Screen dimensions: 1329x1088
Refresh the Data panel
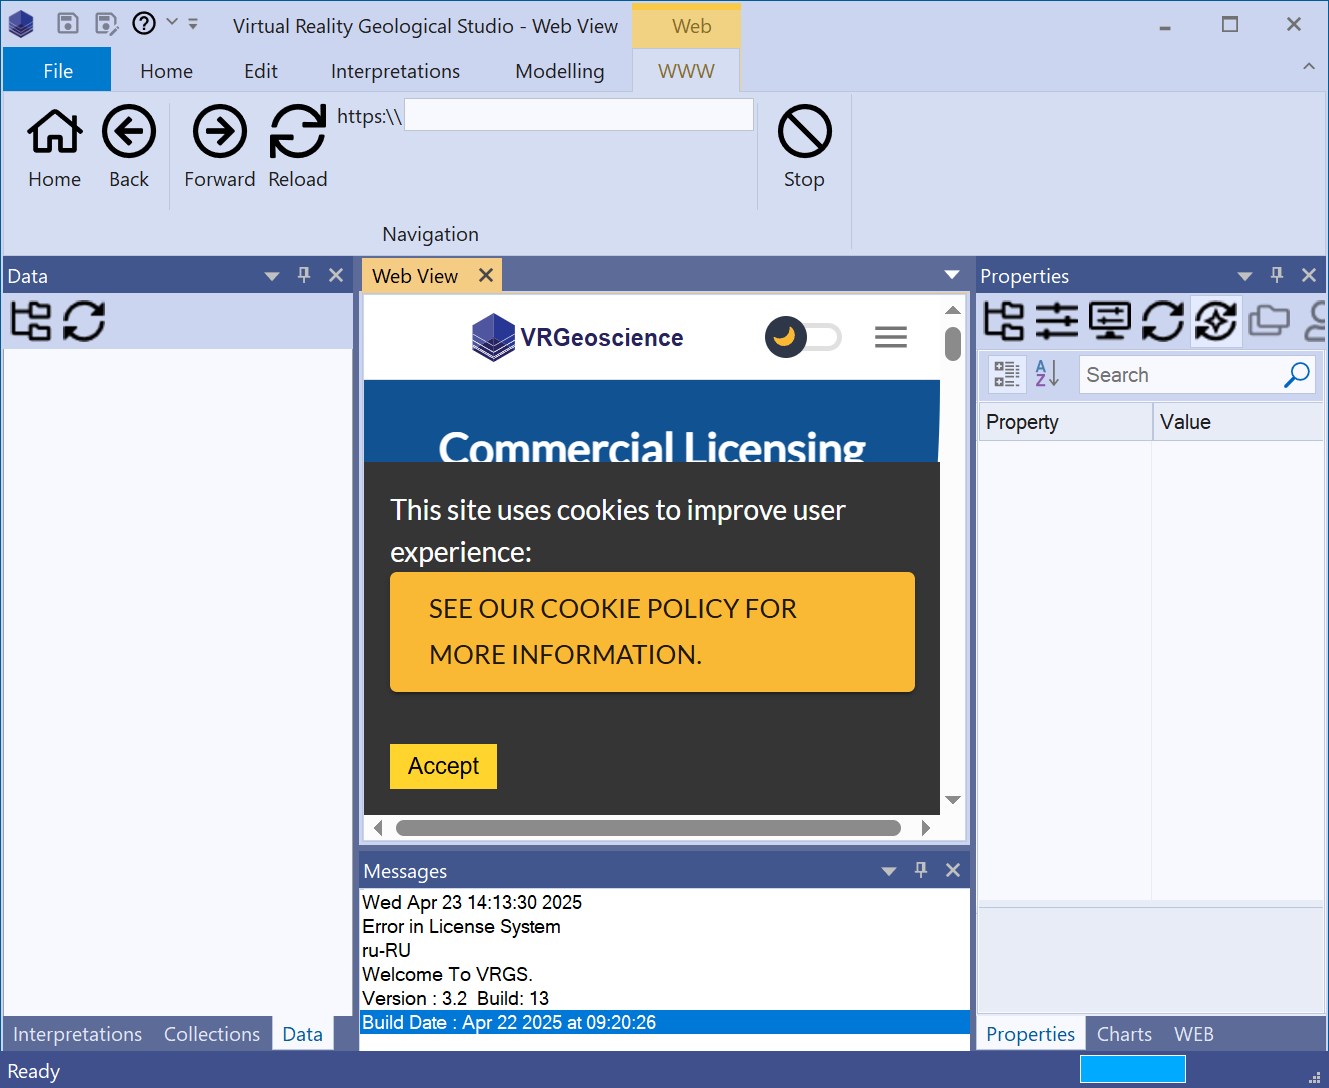84,321
